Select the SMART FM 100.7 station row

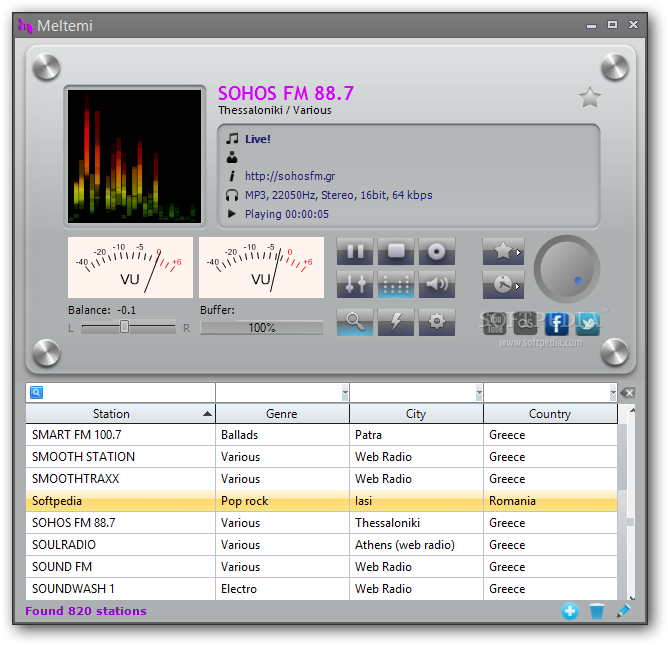(x=321, y=435)
